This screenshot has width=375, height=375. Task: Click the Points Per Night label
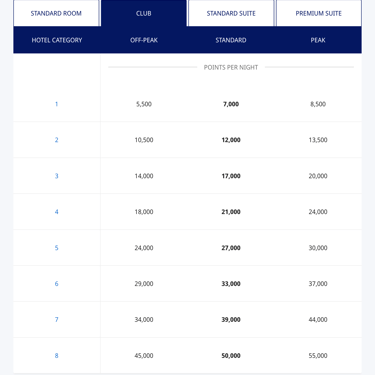pyautogui.click(x=231, y=67)
